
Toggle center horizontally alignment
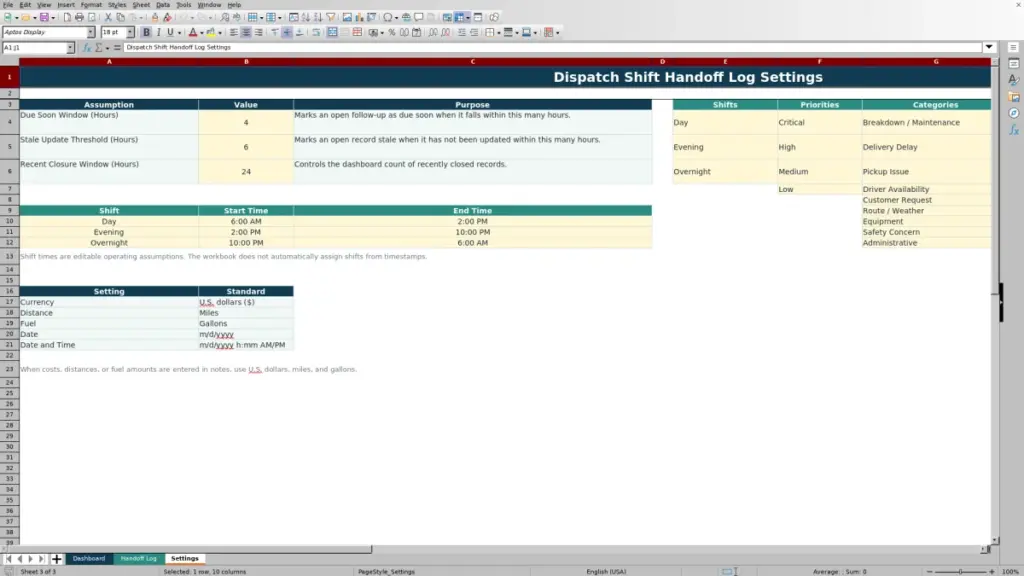pos(246,33)
